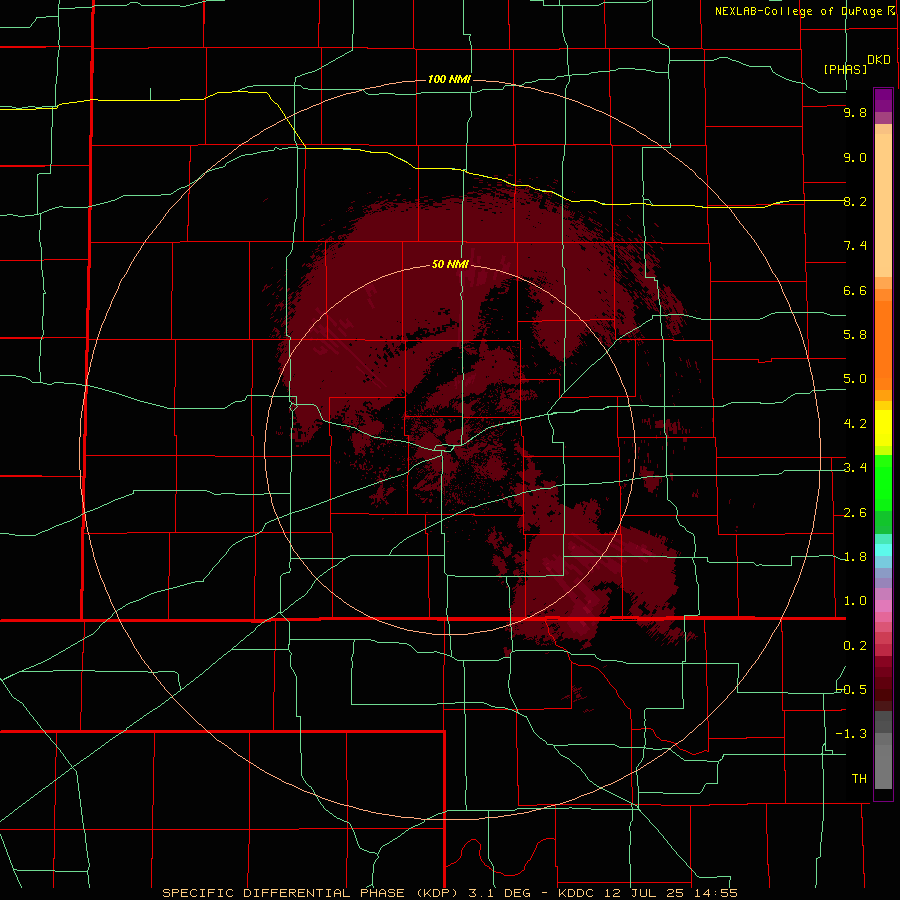Viewport: 900px width, 900px height.
Task: Click the 100 NMI range ring label
Action: click(x=449, y=79)
